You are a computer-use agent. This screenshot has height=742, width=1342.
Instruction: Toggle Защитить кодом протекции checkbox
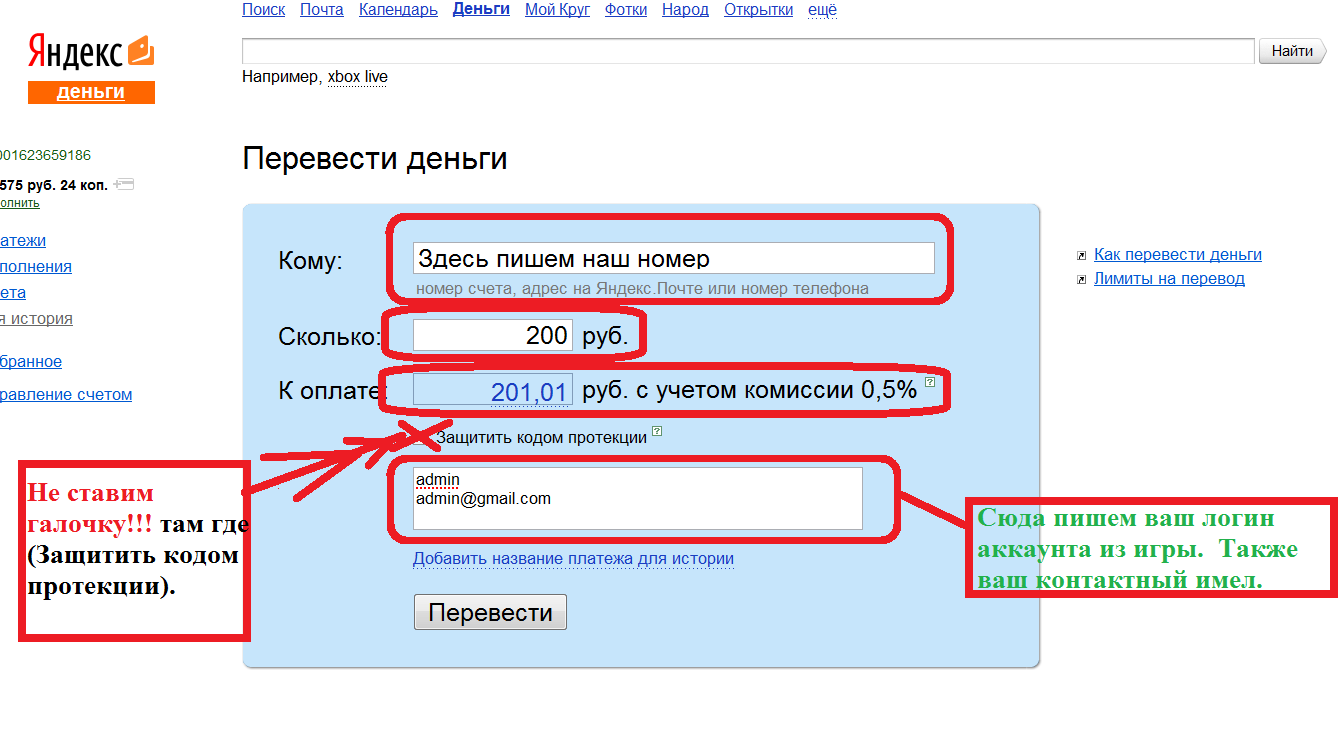click(x=421, y=437)
